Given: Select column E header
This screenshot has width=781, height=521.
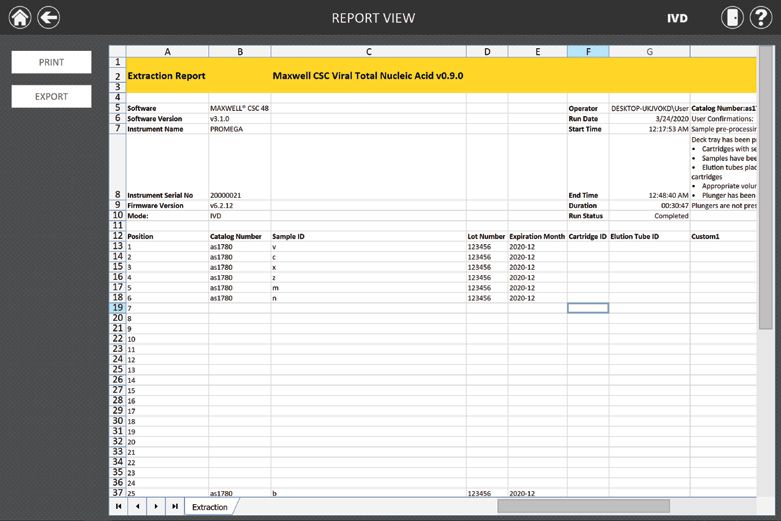Looking at the screenshot, I should click(x=537, y=51).
